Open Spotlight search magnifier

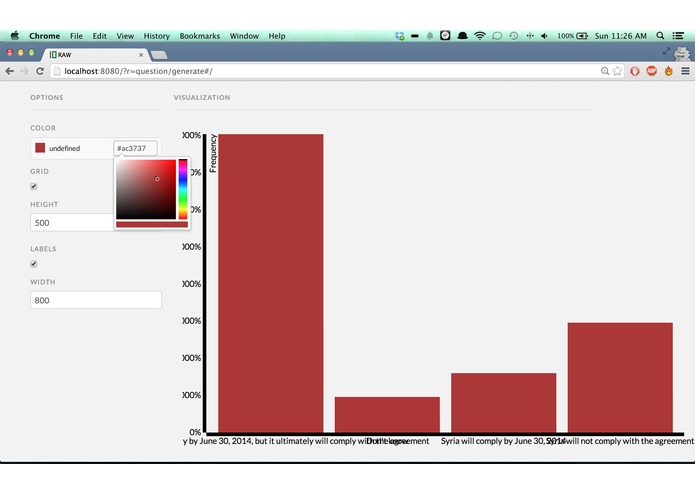[x=660, y=36]
